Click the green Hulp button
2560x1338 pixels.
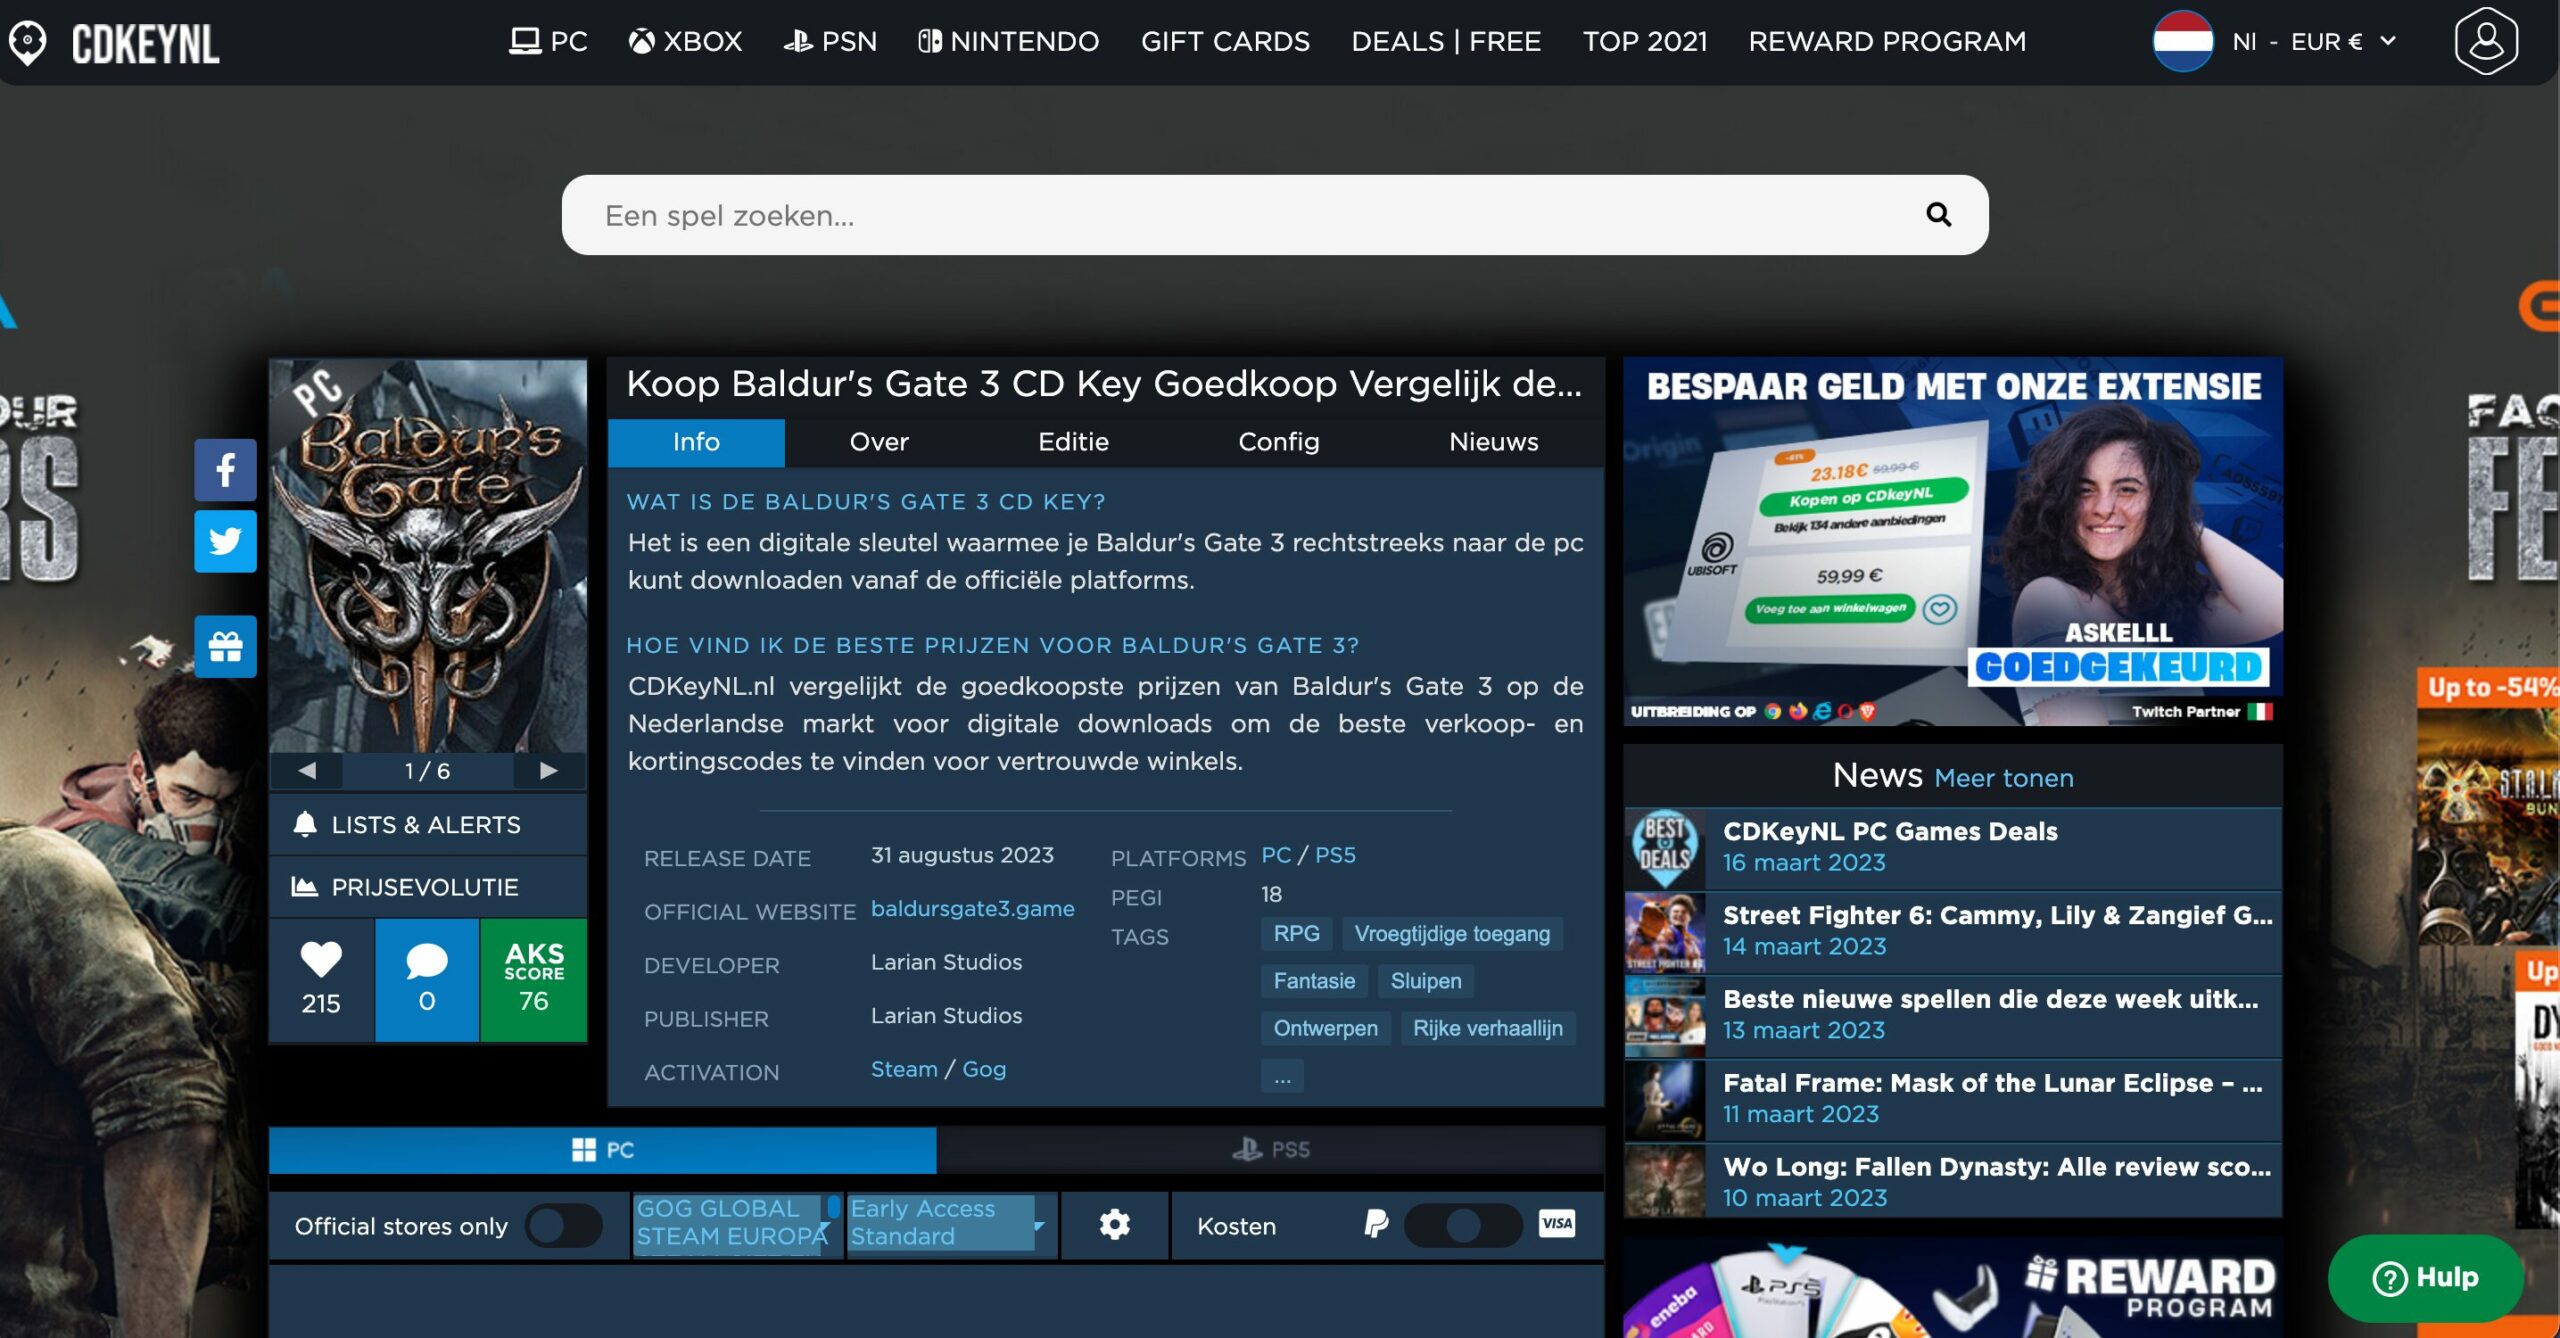2425,1278
